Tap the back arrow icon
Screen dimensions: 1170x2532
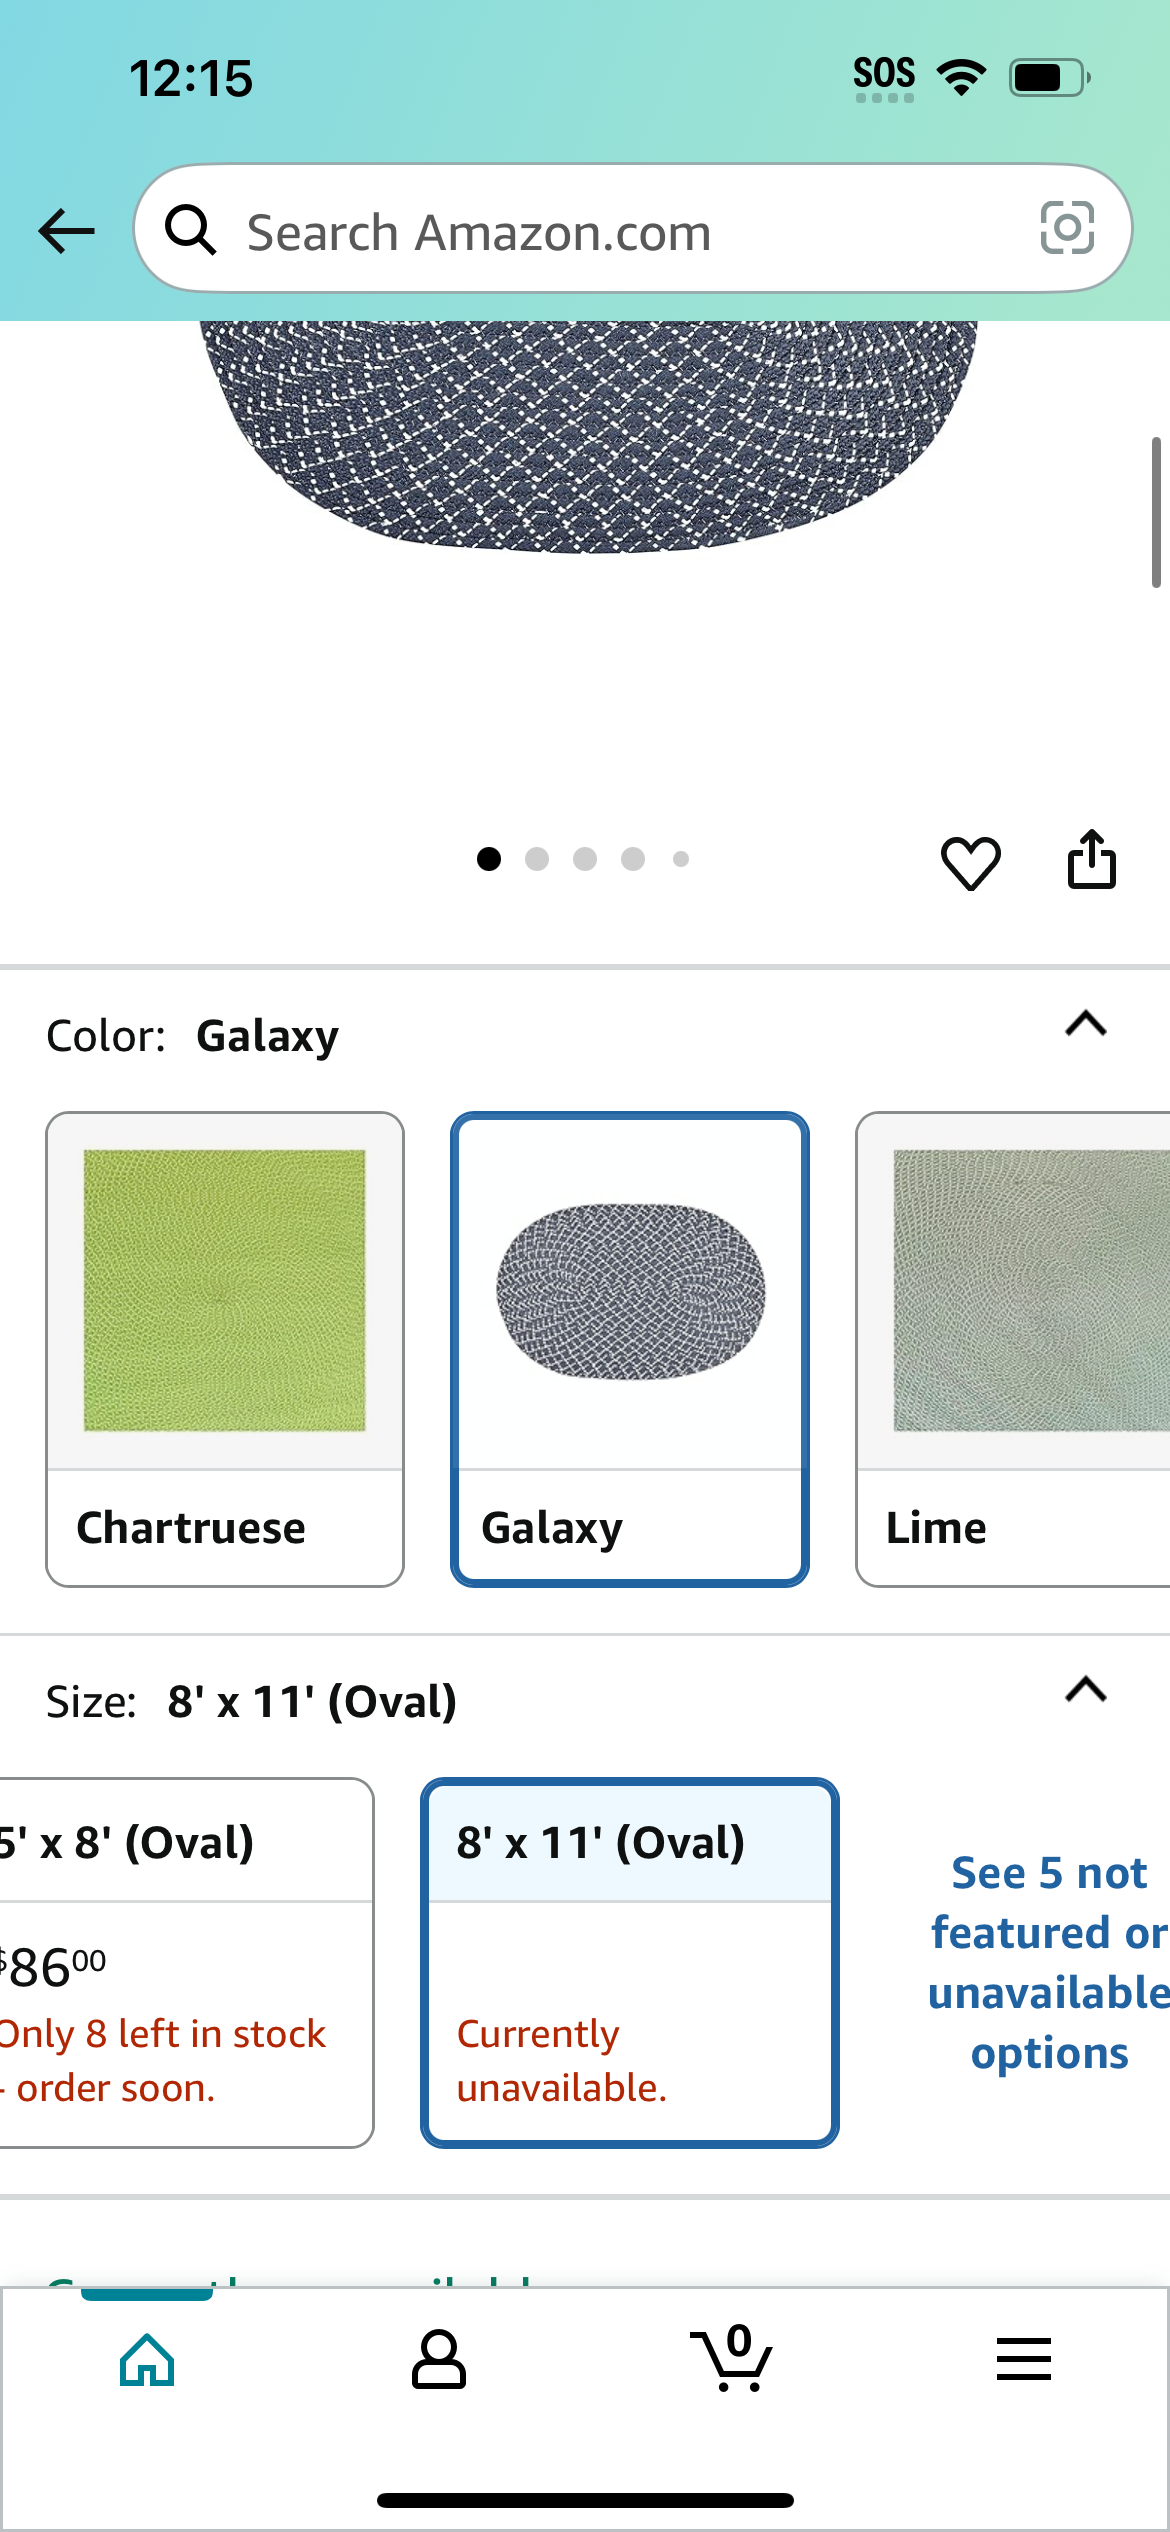66,231
